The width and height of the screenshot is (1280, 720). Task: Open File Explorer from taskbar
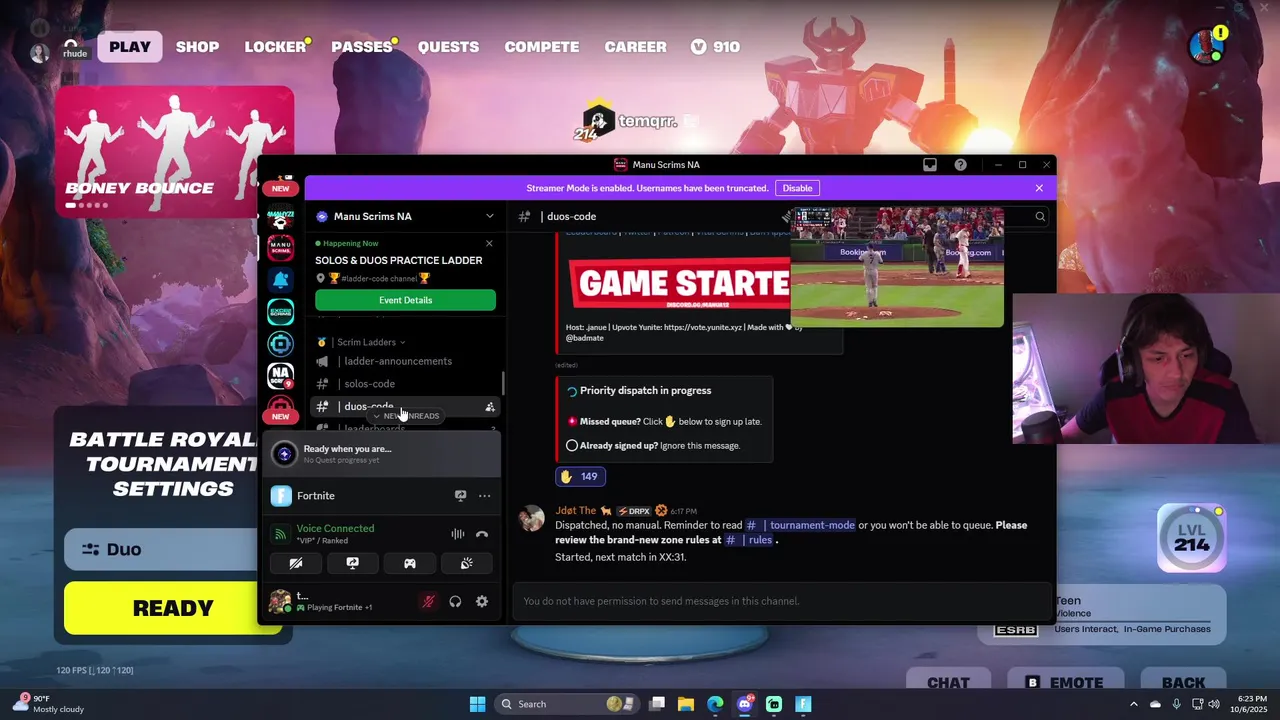[686, 704]
